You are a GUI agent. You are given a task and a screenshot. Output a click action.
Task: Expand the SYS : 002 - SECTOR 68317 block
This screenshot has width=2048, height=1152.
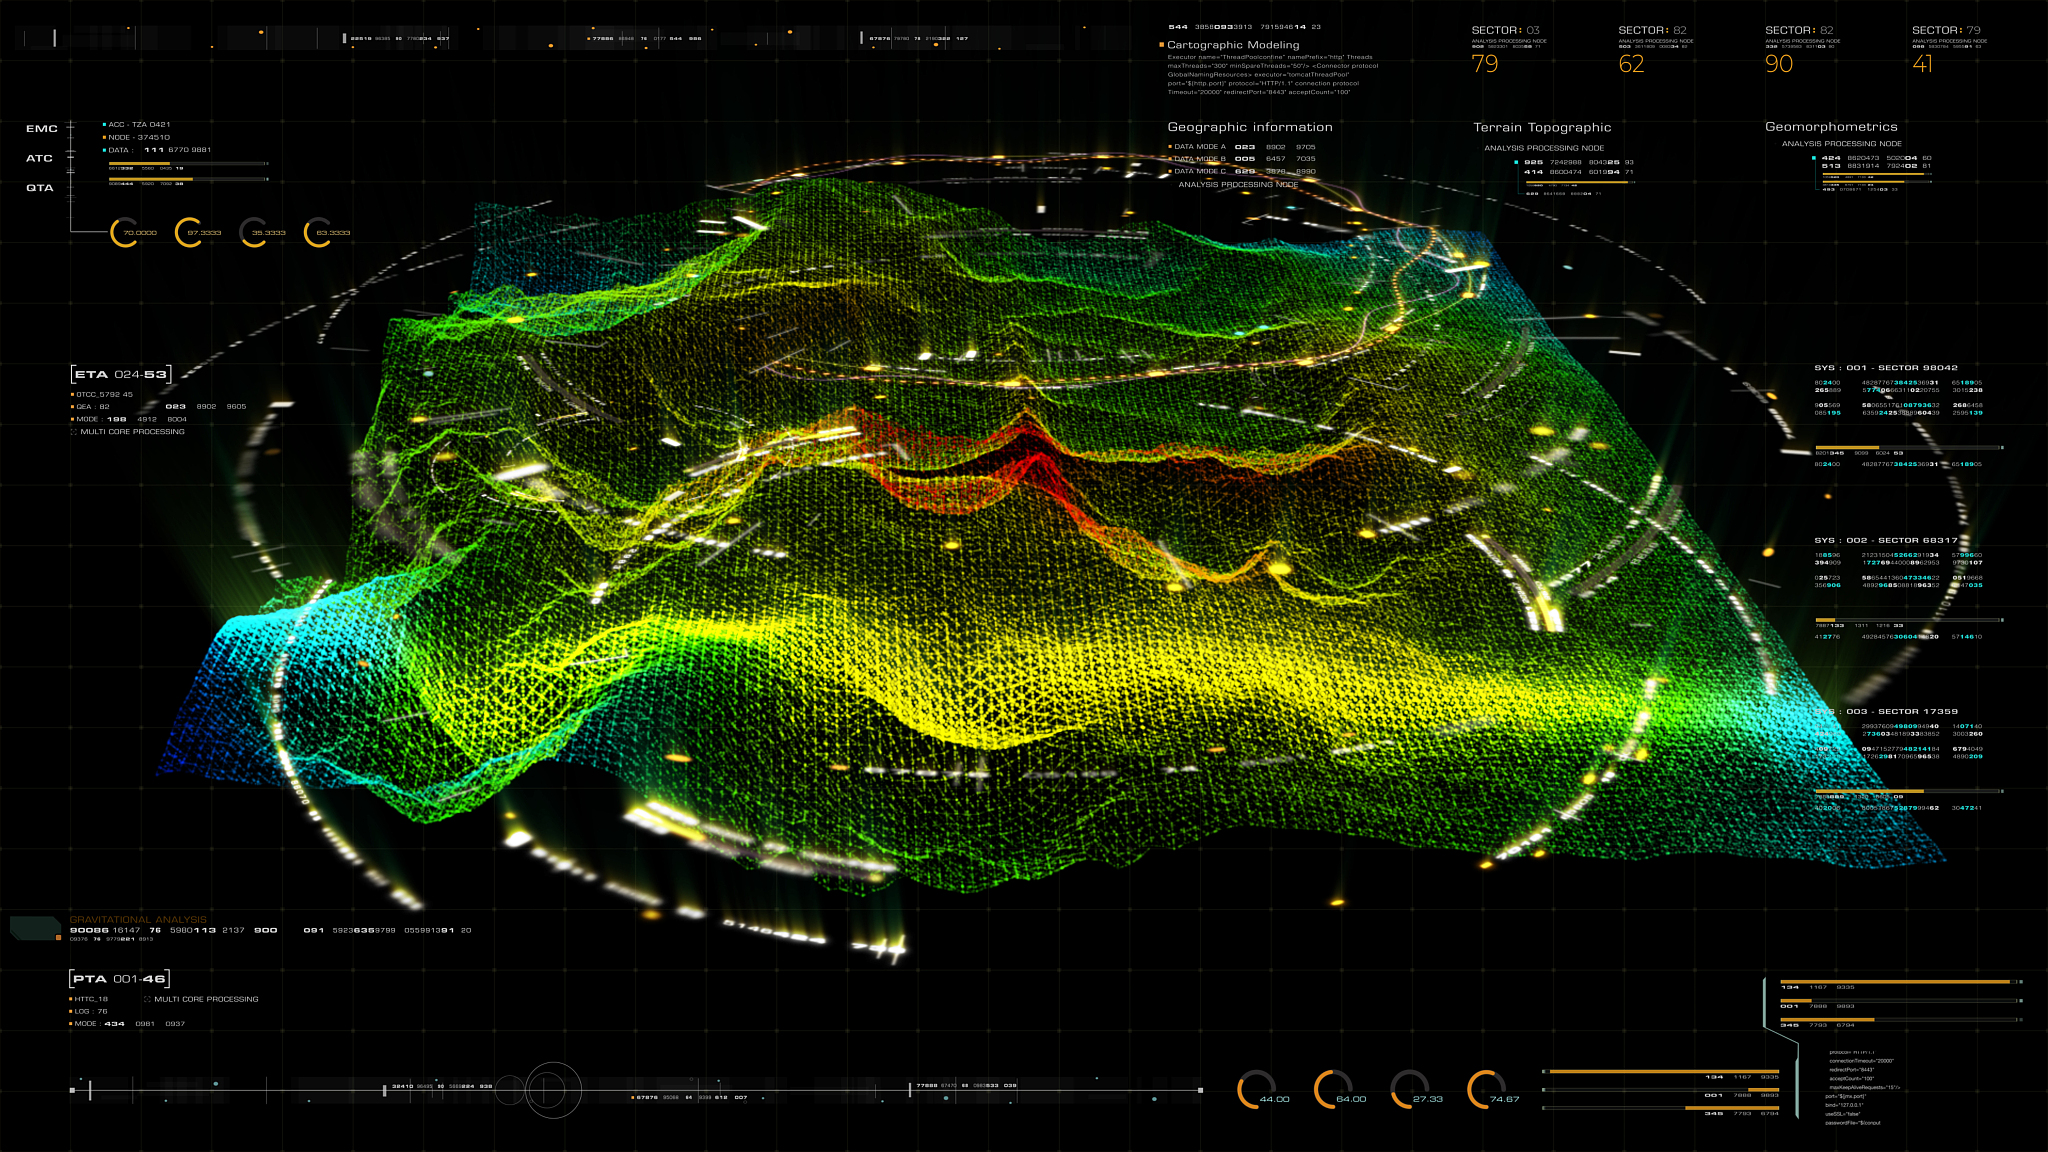[1886, 540]
